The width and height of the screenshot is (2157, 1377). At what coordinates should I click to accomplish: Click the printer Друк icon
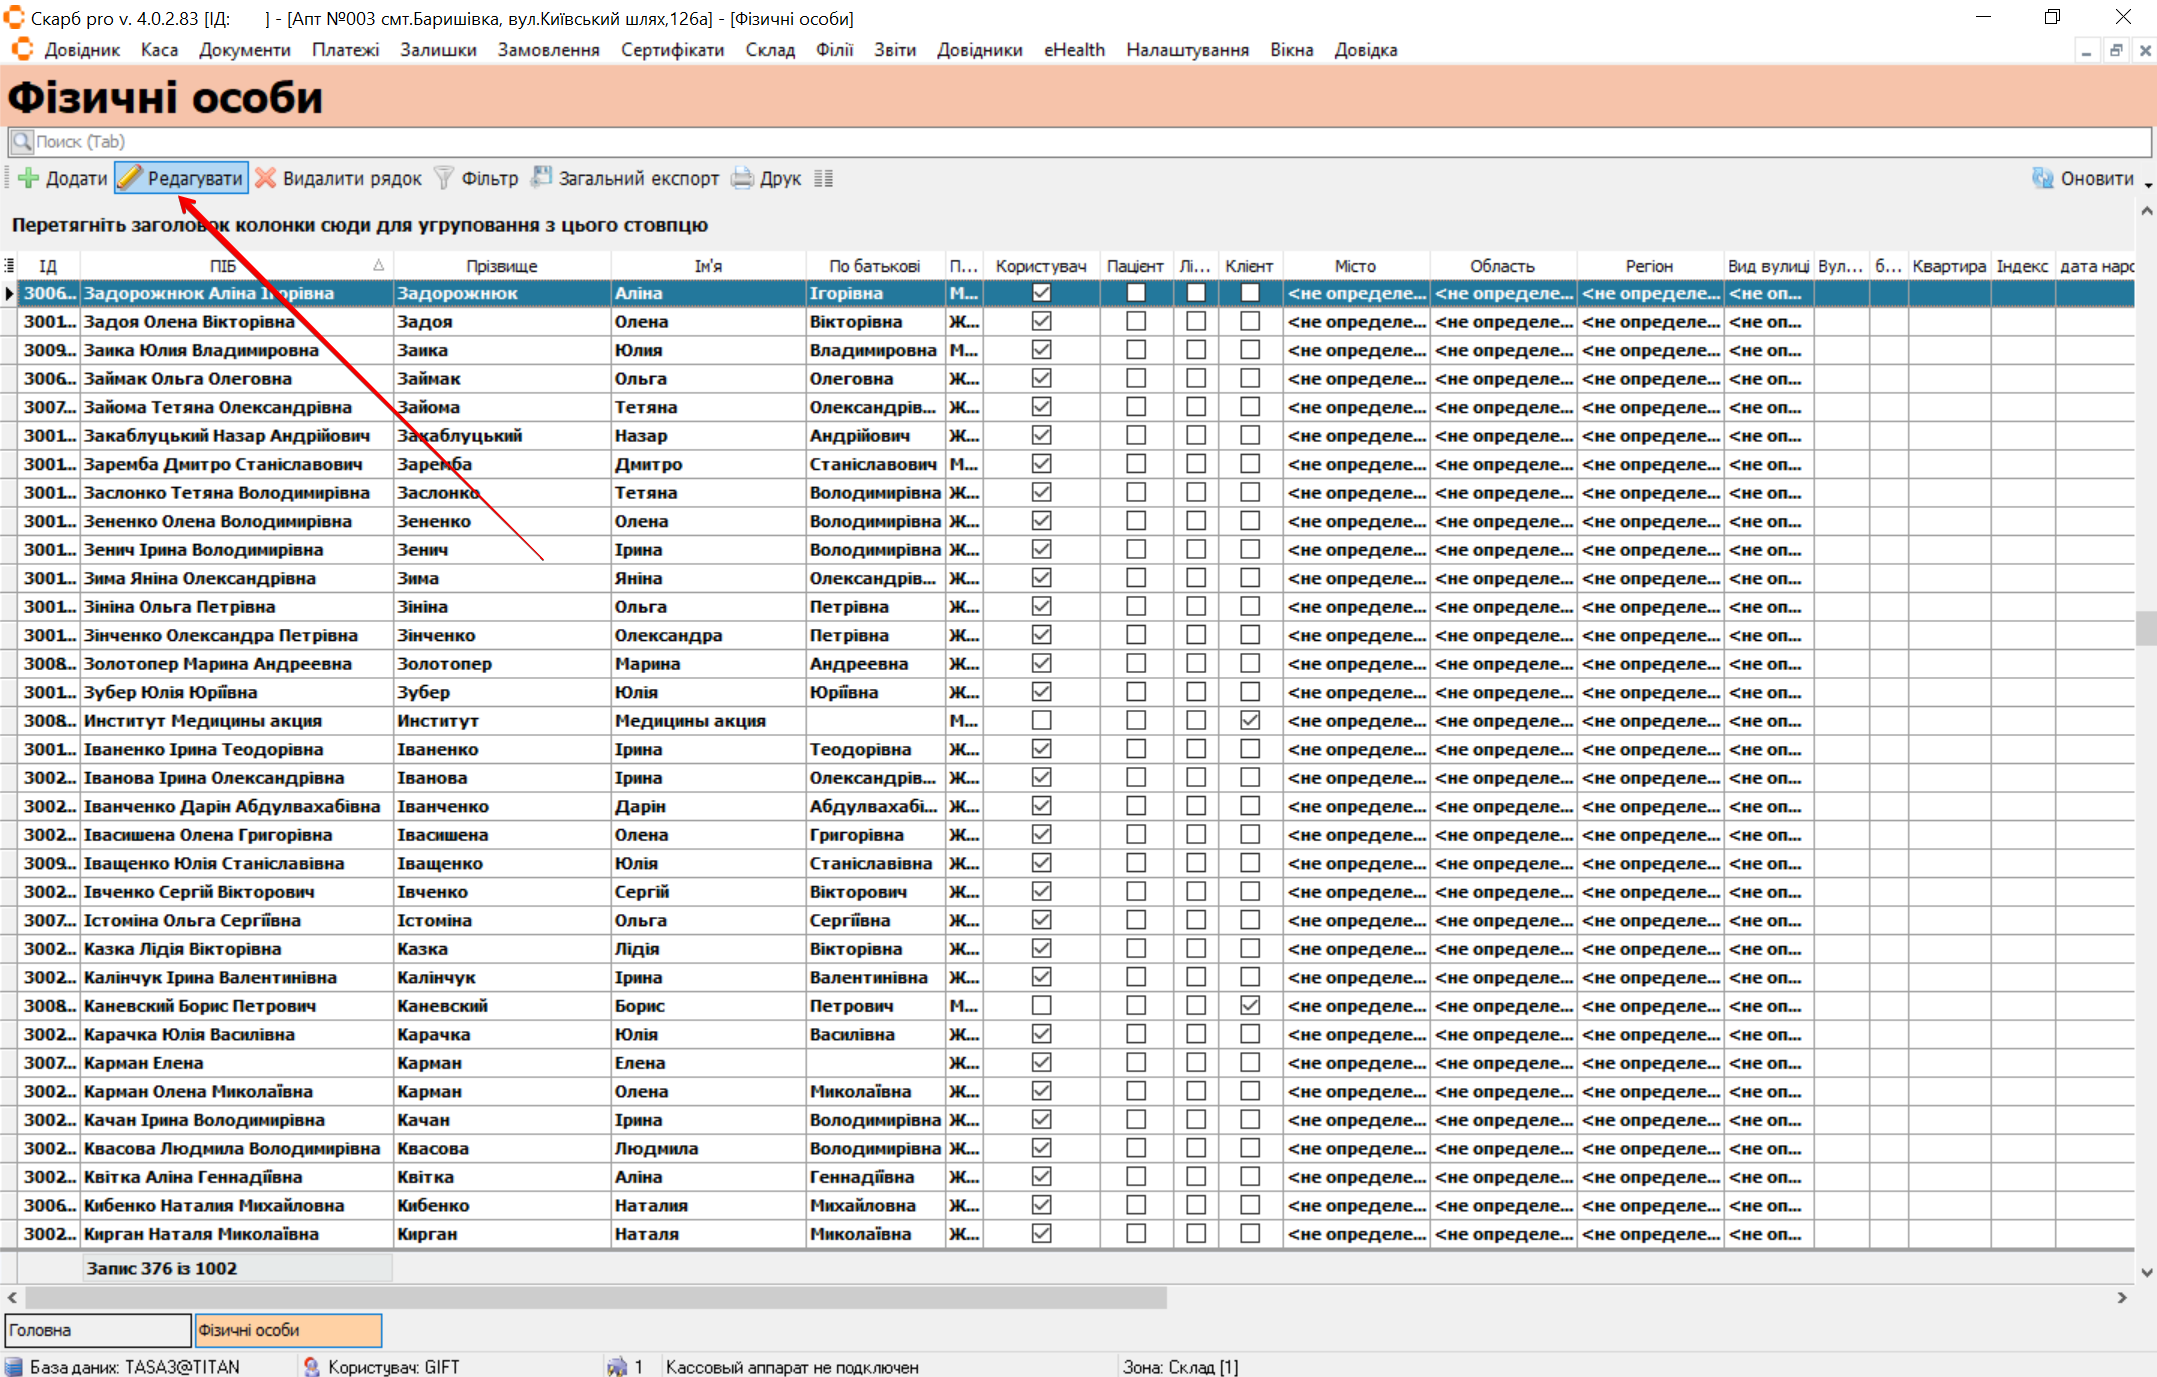pyautogui.click(x=742, y=178)
